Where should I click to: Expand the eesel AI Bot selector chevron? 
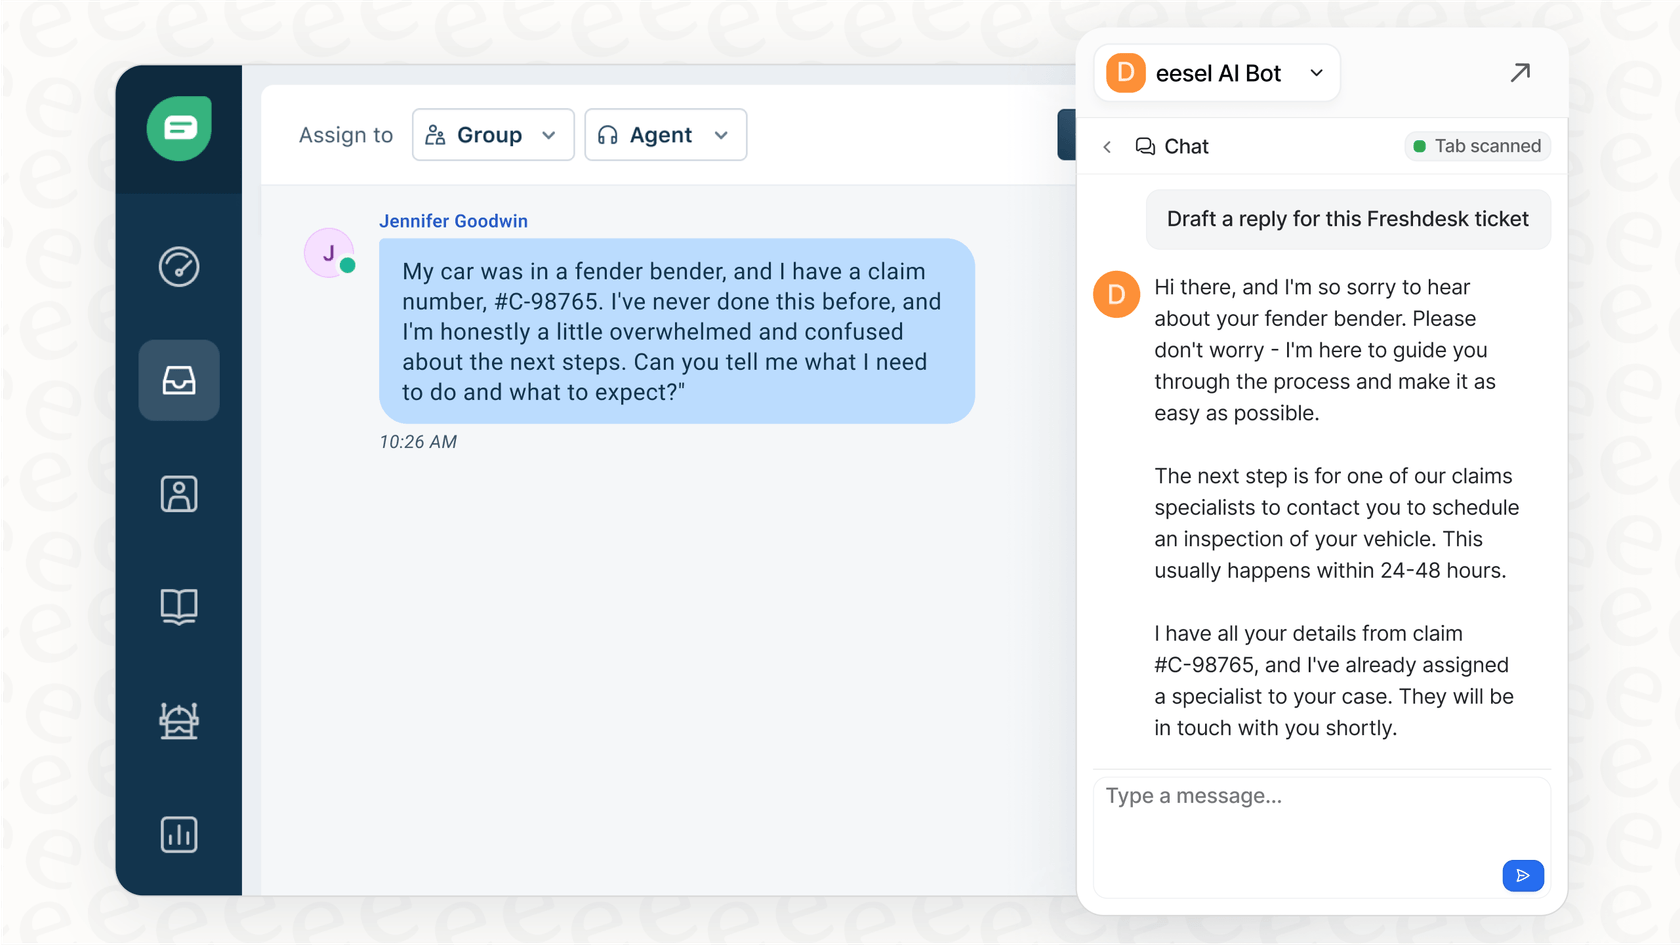[x=1317, y=73]
